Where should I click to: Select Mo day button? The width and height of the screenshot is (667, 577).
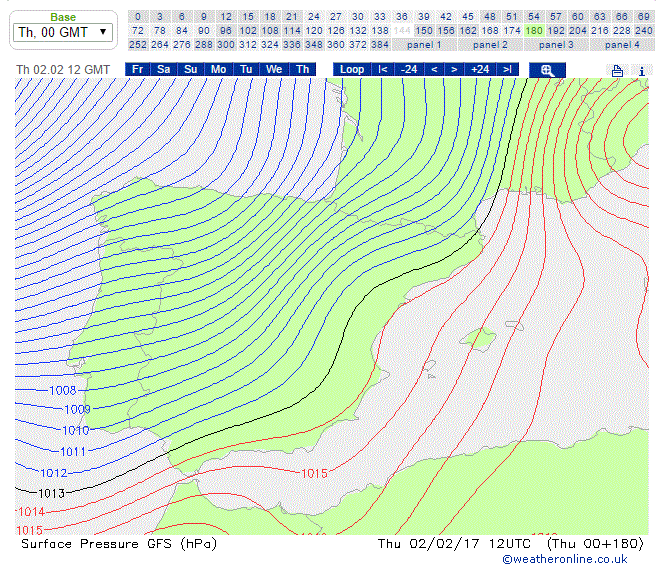tap(218, 69)
